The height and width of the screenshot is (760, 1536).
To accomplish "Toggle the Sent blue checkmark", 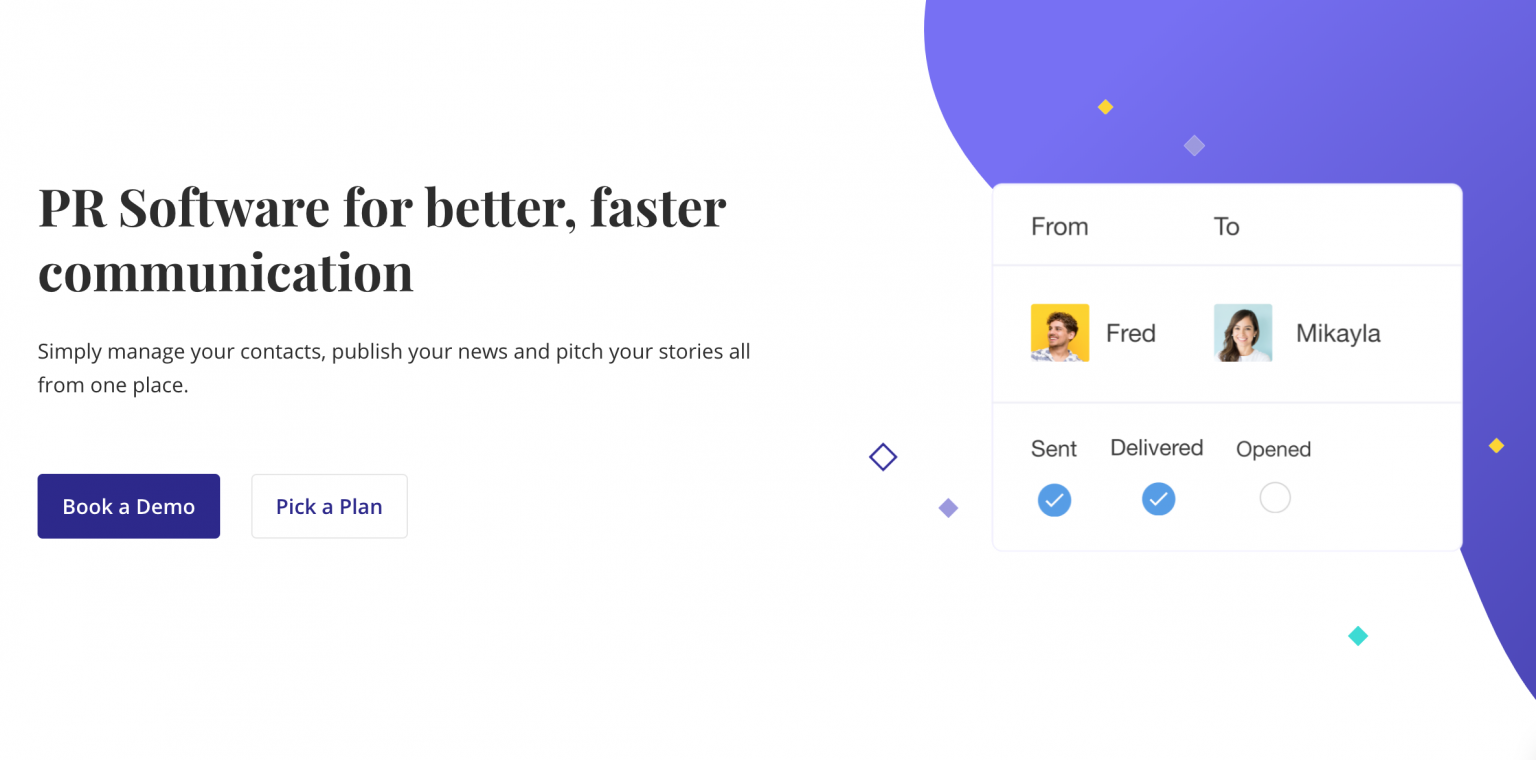I will (1054, 499).
